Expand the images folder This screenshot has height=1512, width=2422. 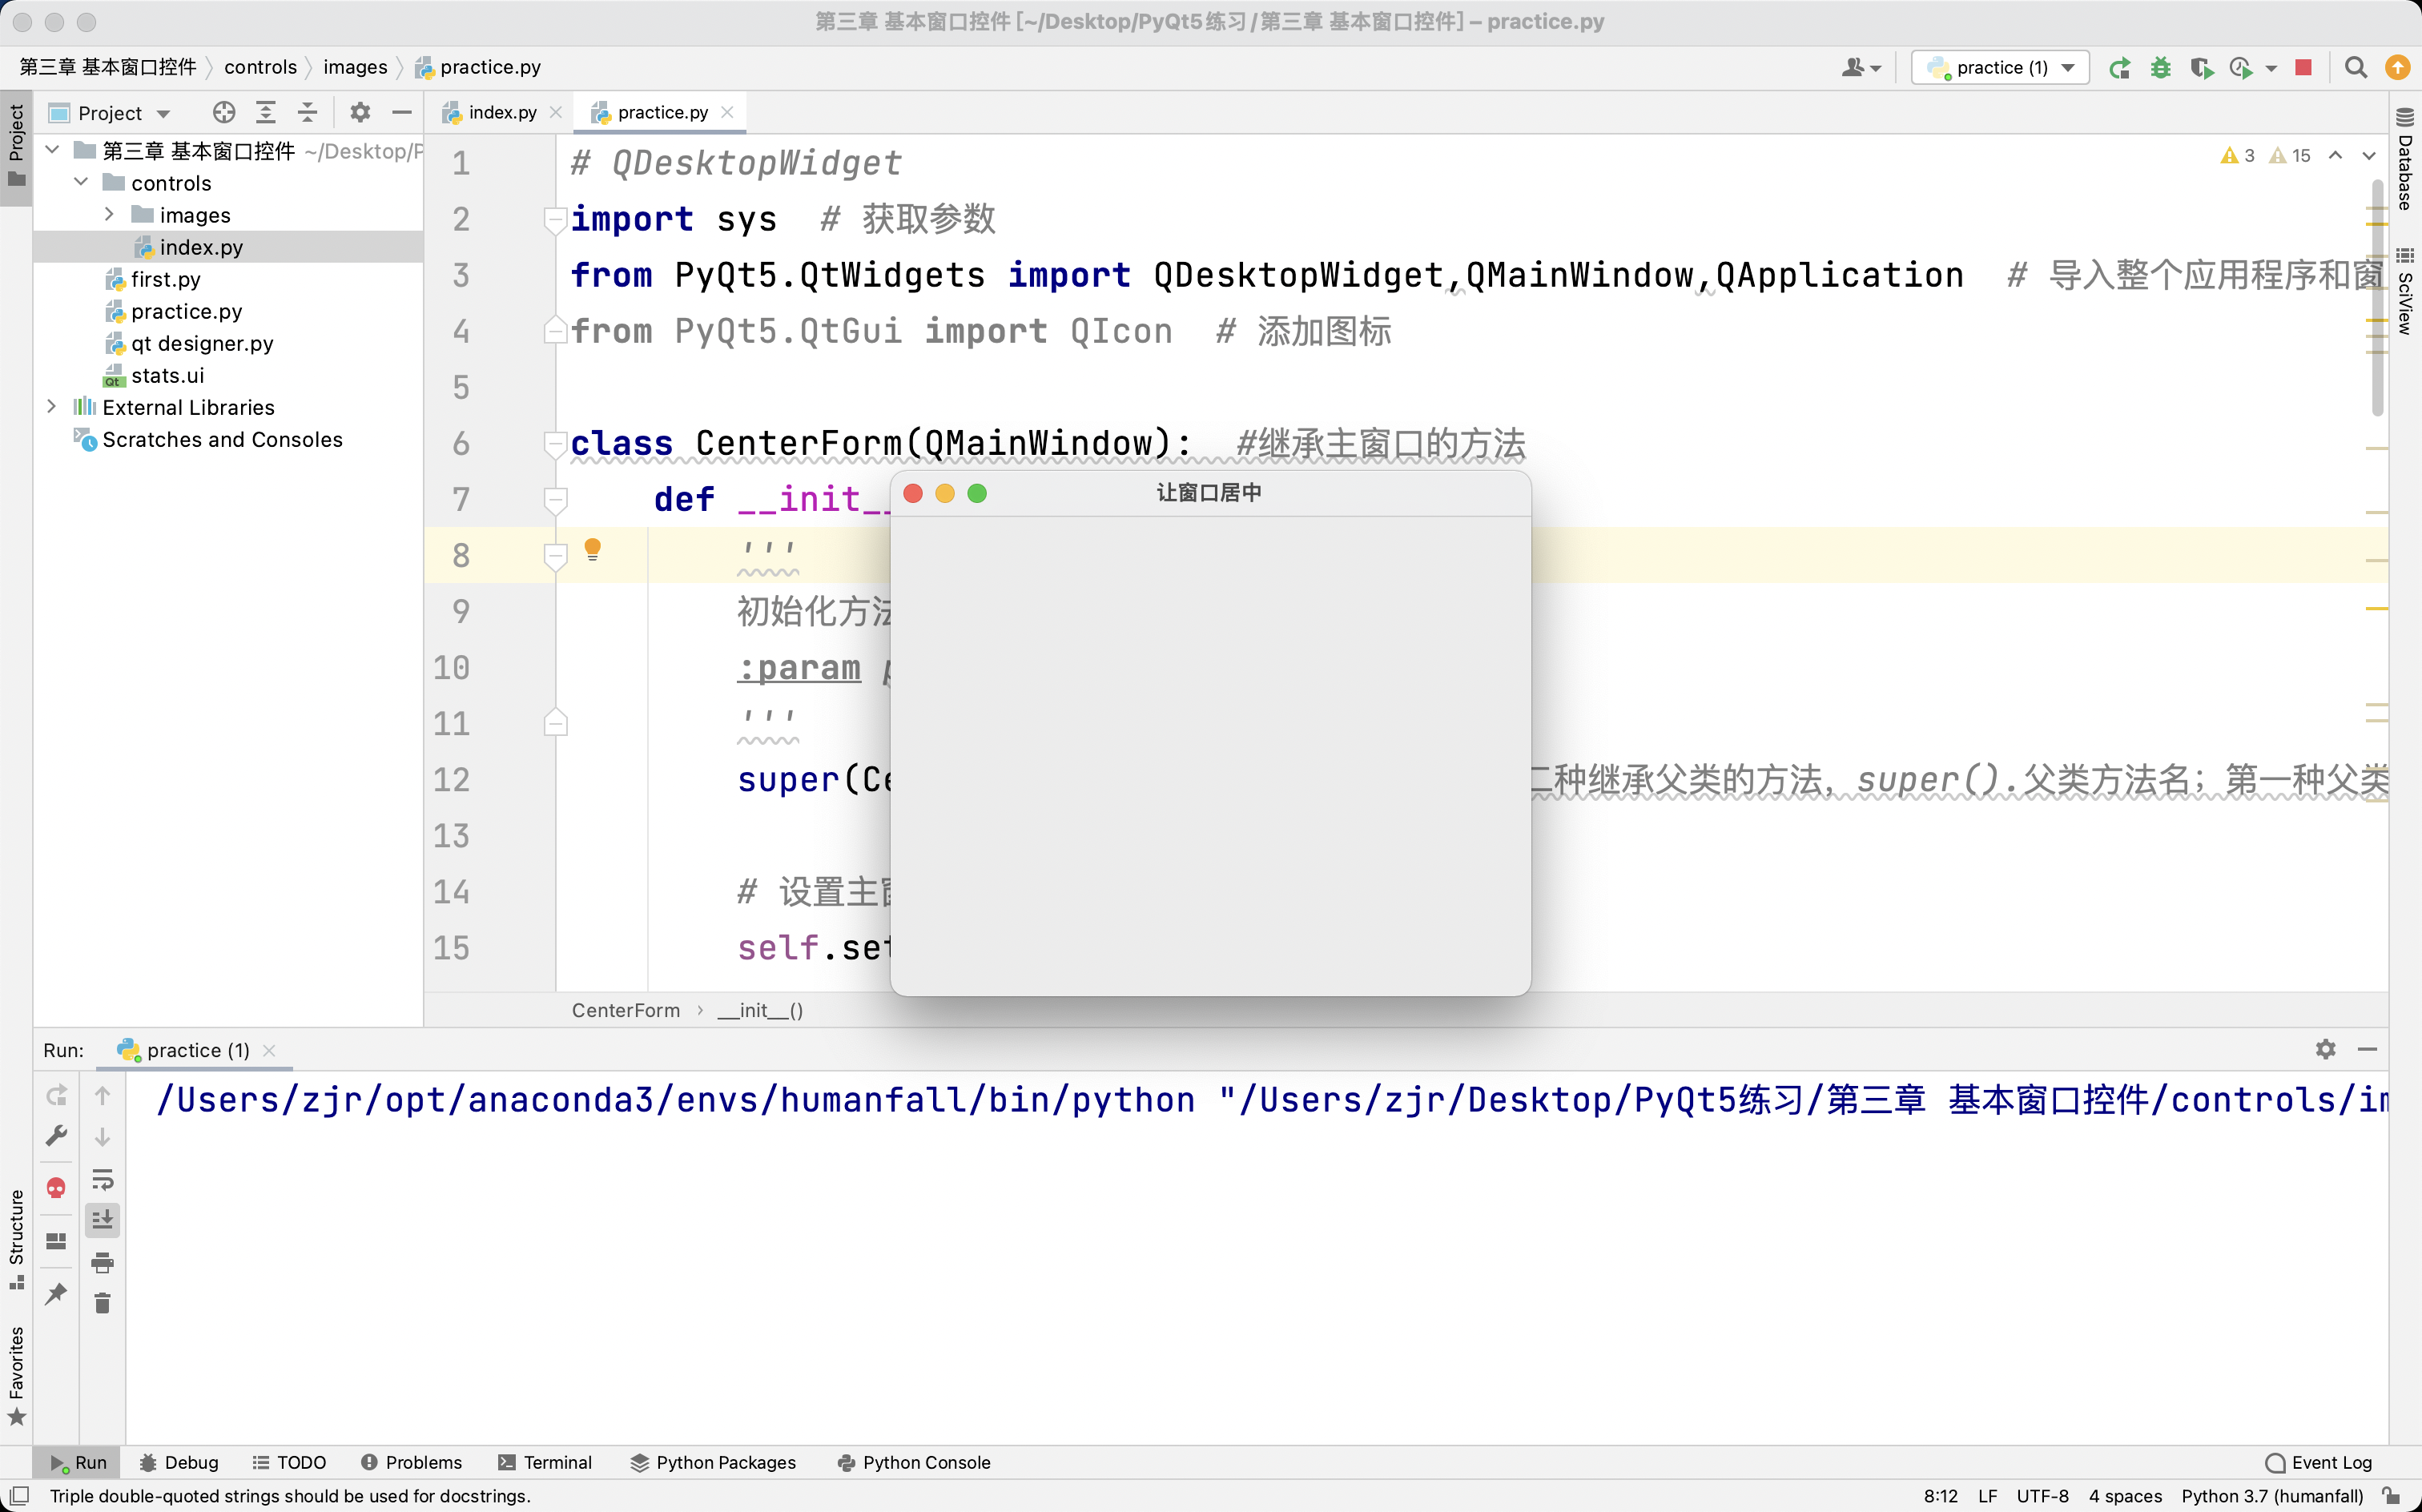click(x=109, y=214)
